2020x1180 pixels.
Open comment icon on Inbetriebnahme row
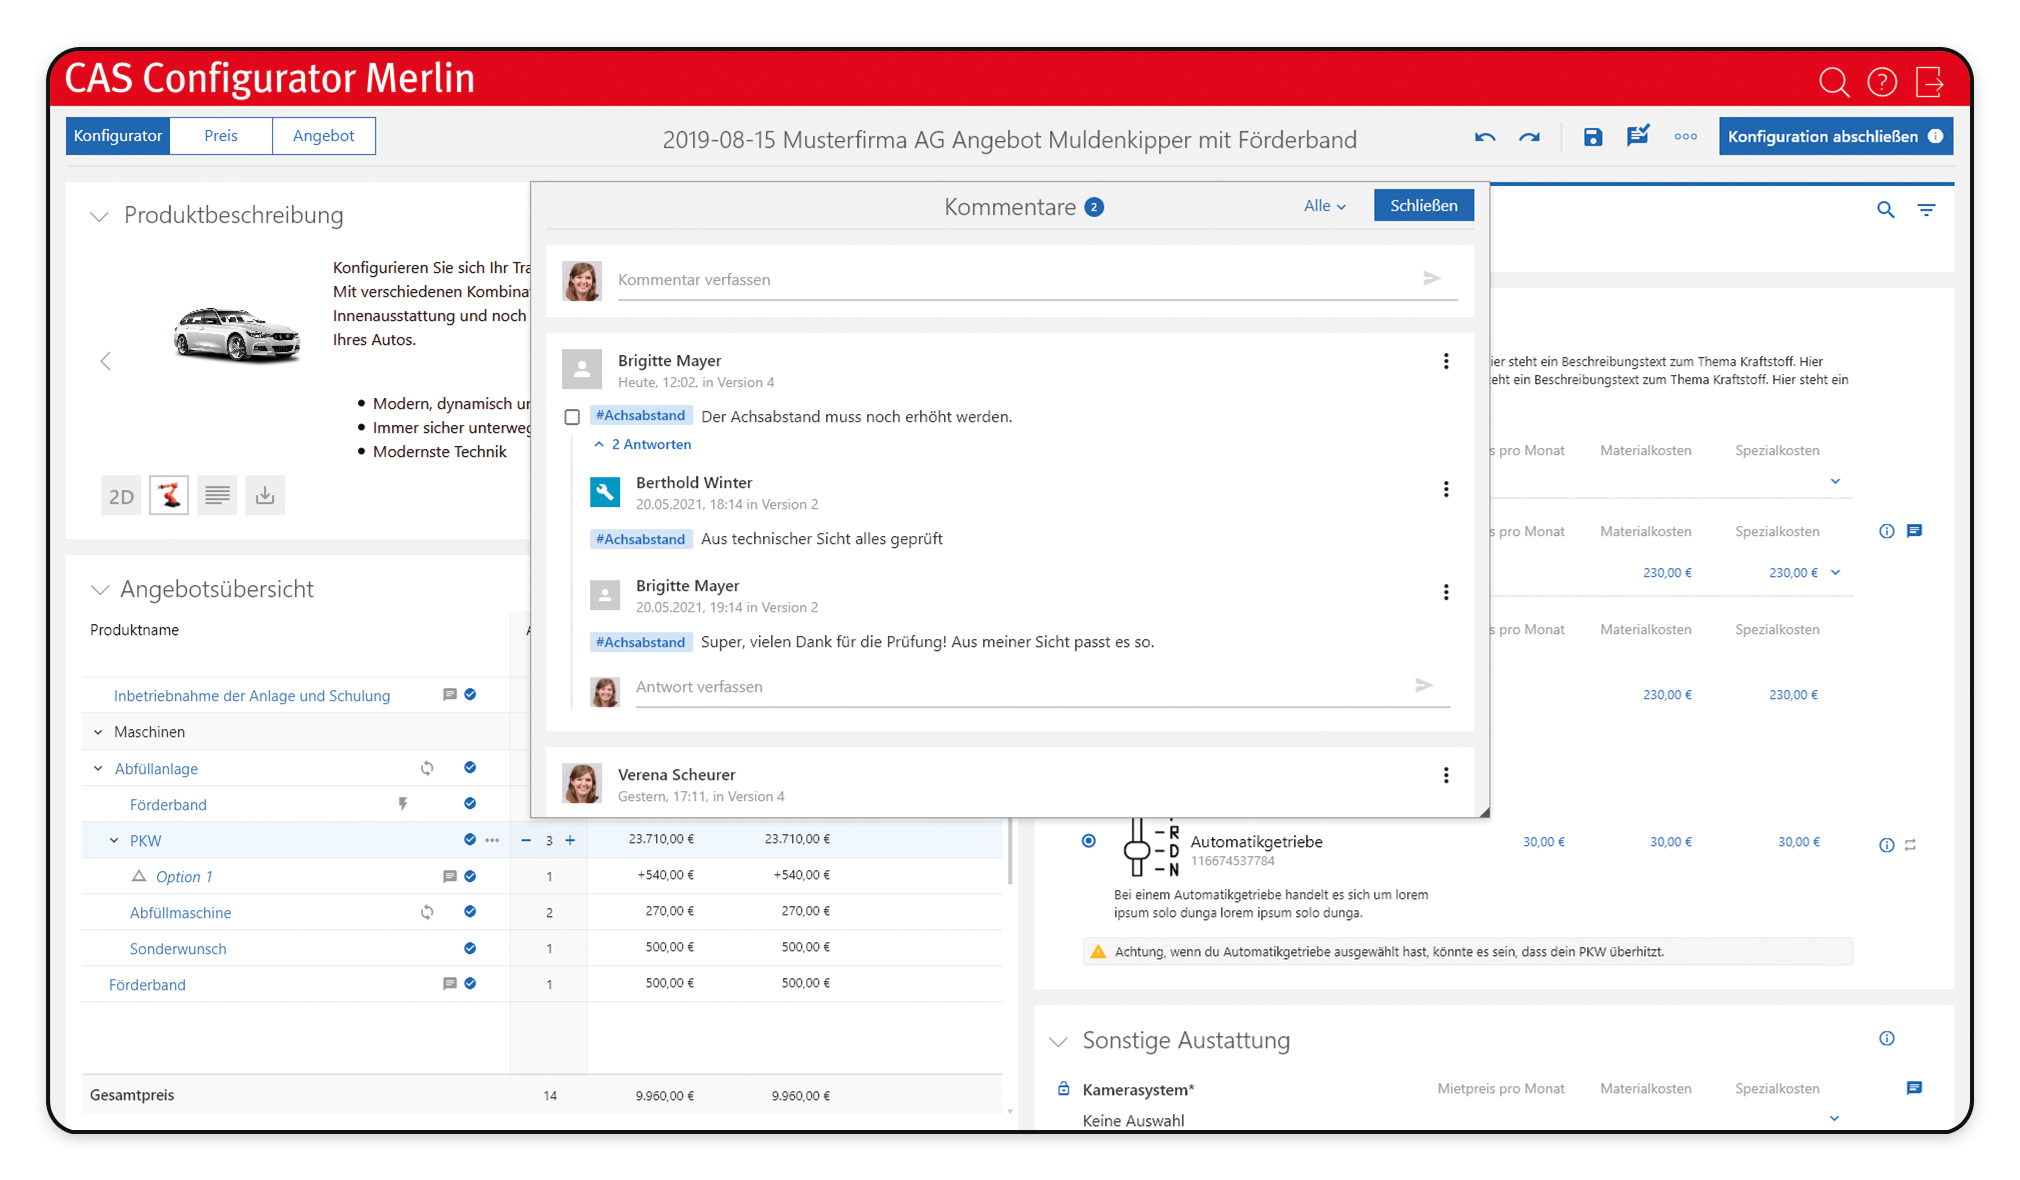[450, 694]
